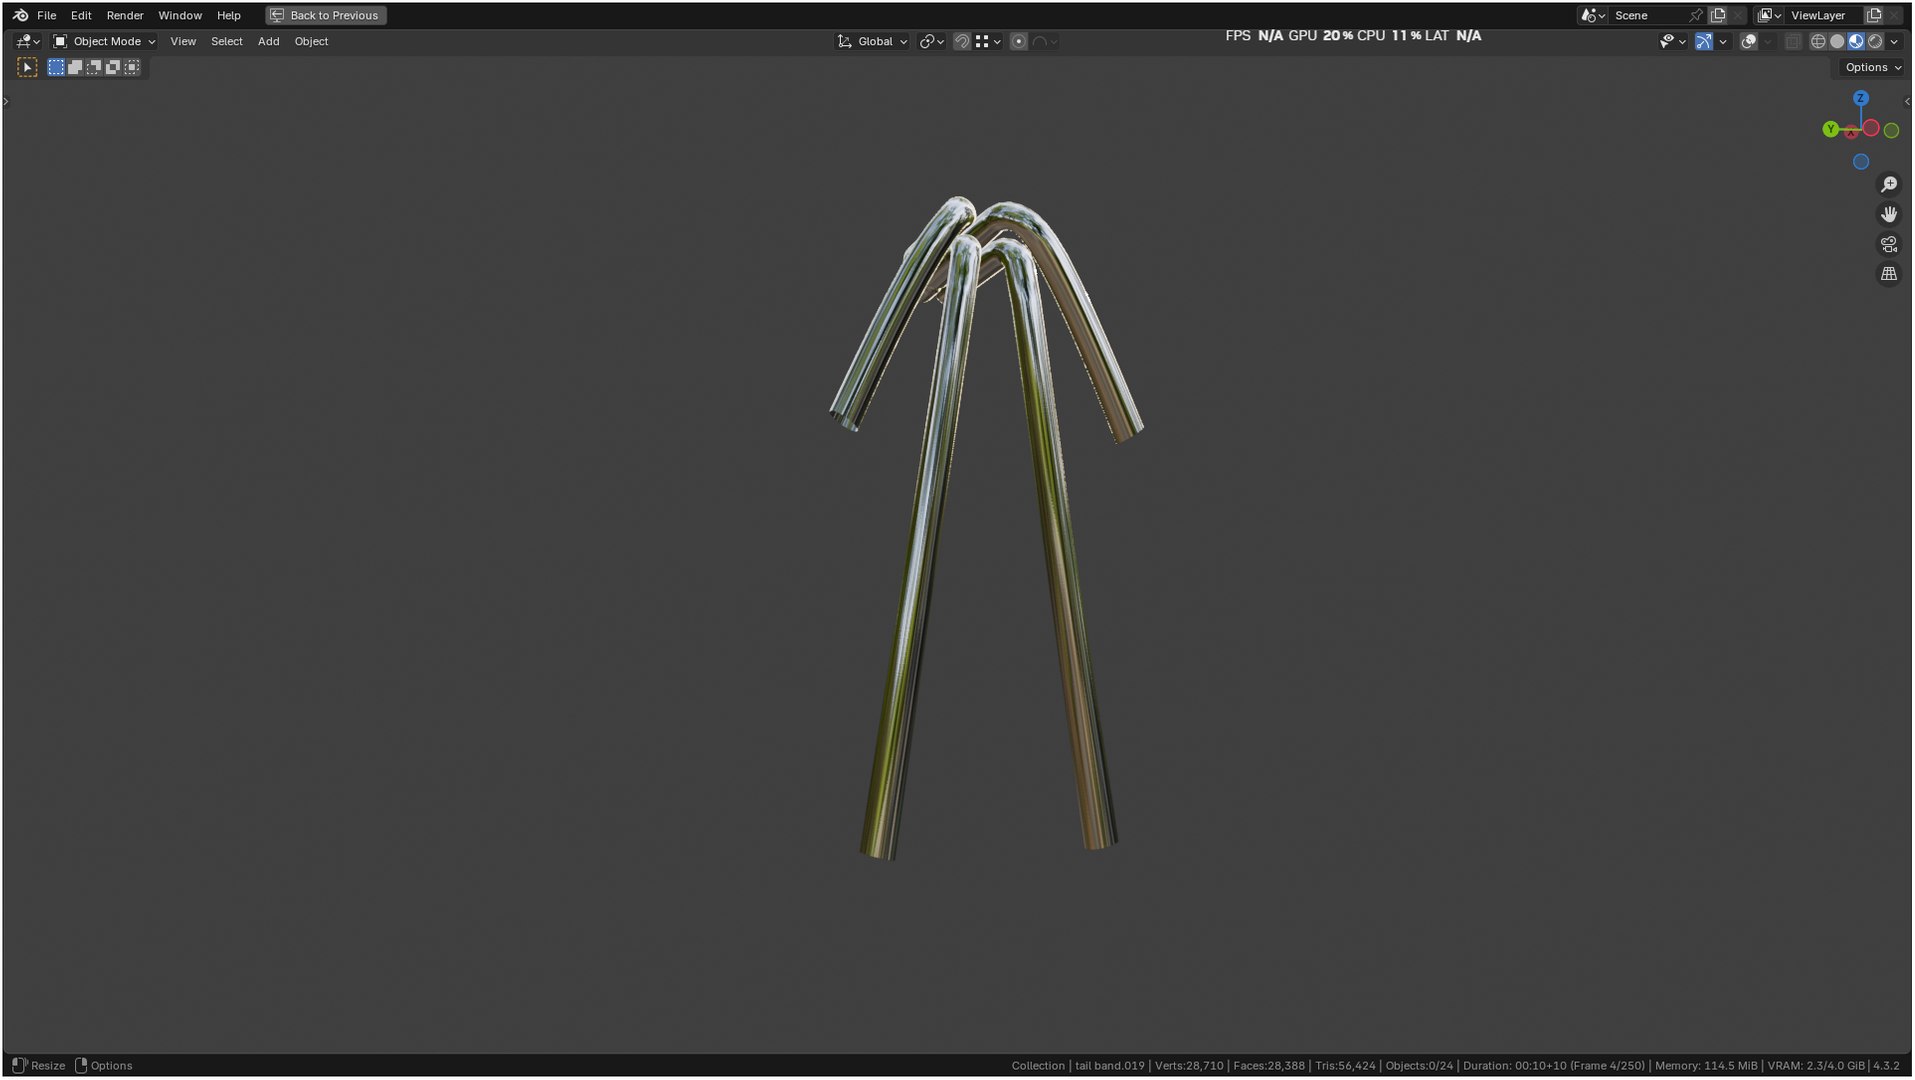
Task: Open Global transform orientation dropdown
Action: tap(872, 41)
